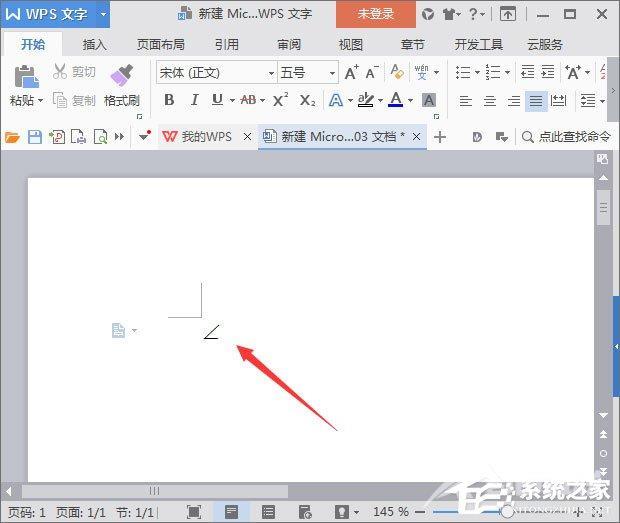The width and height of the screenshot is (620, 523).
Task: Click the zoom slider handle
Action: click(x=507, y=512)
